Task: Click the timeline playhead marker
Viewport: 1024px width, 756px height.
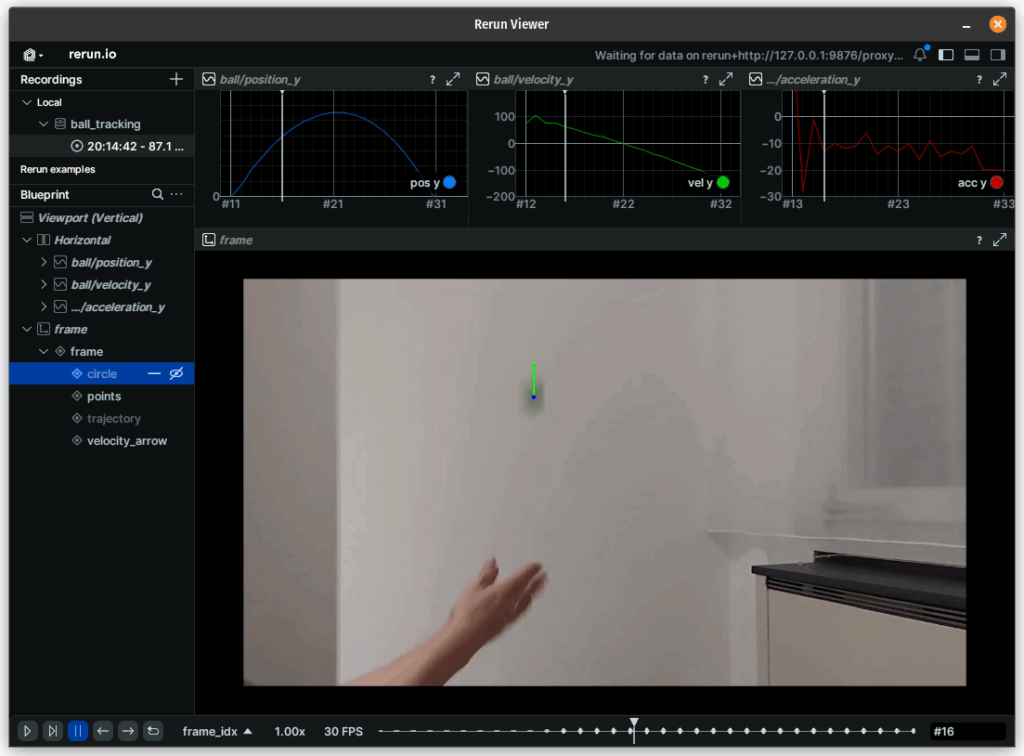Action: pos(633,723)
